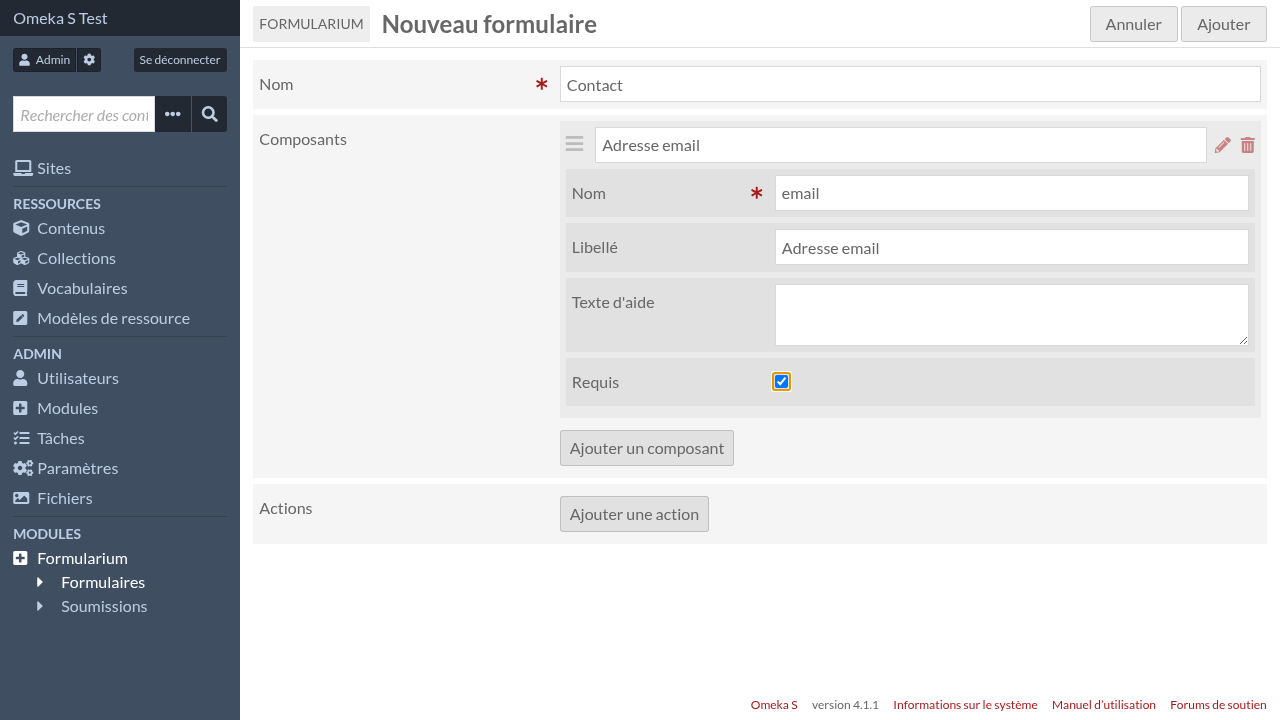Launch search with the magnifier icon
The width and height of the screenshot is (1280, 720).
(x=209, y=114)
